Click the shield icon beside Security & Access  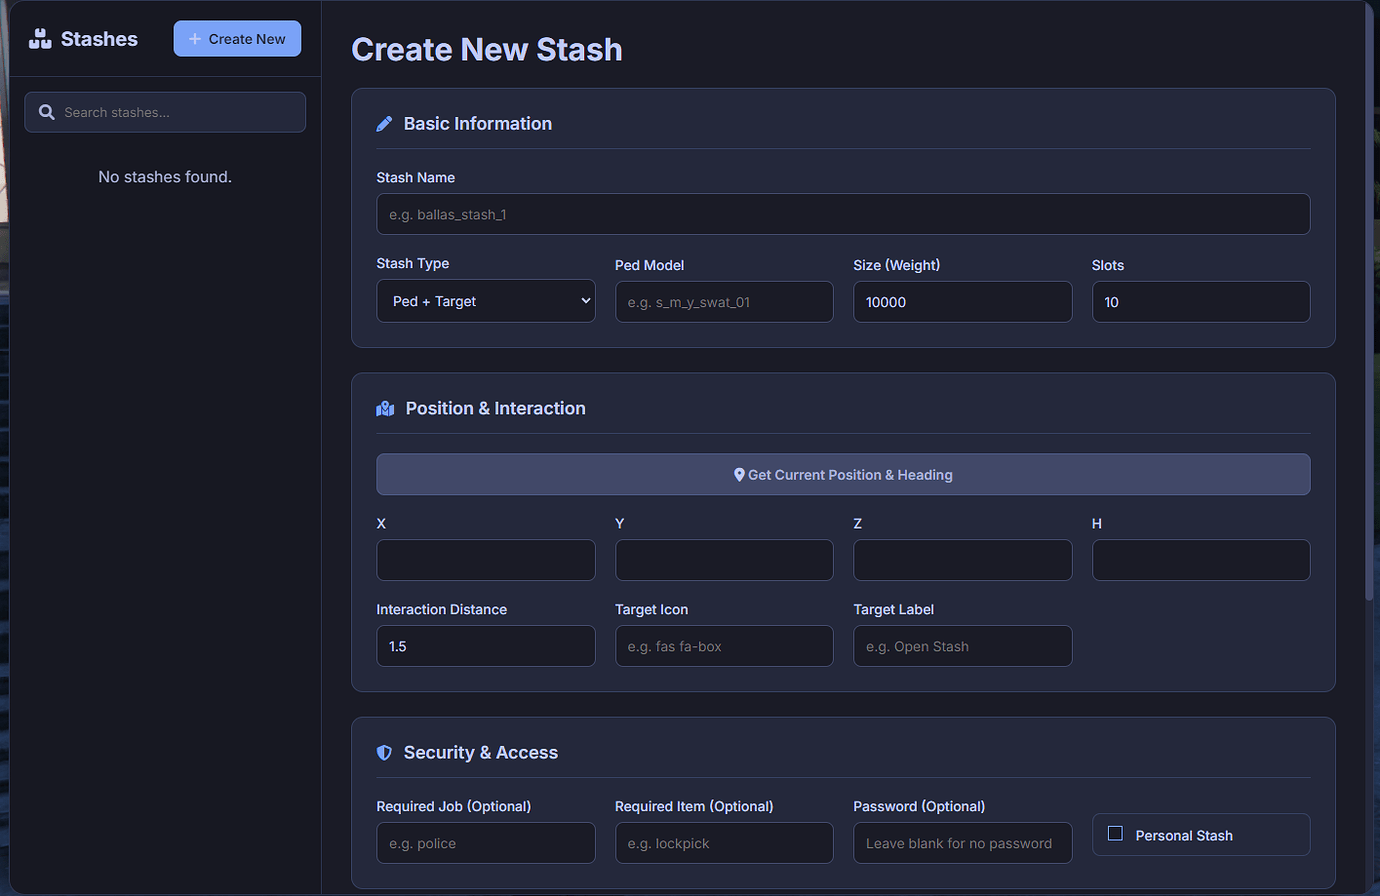pyautogui.click(x=384, y=752)
